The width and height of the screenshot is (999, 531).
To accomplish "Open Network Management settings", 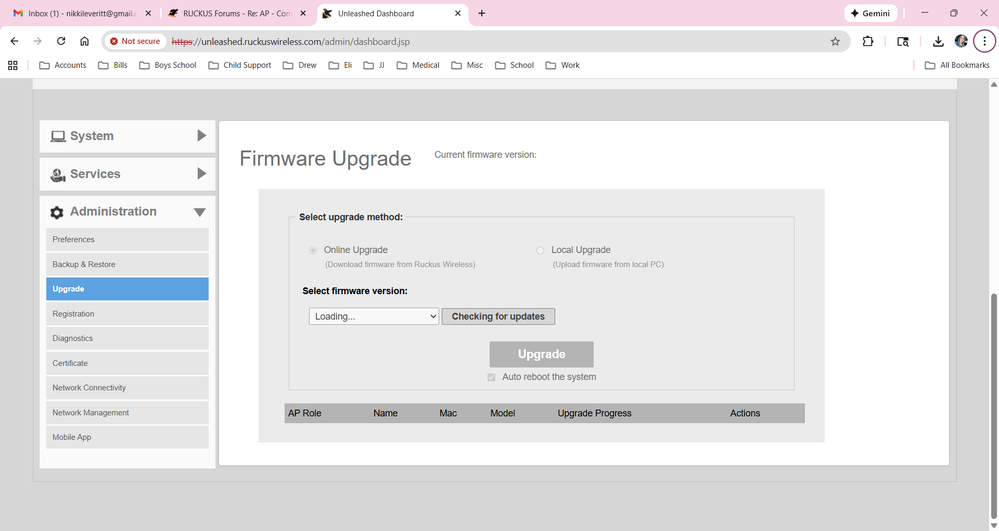I will point(127,412).
